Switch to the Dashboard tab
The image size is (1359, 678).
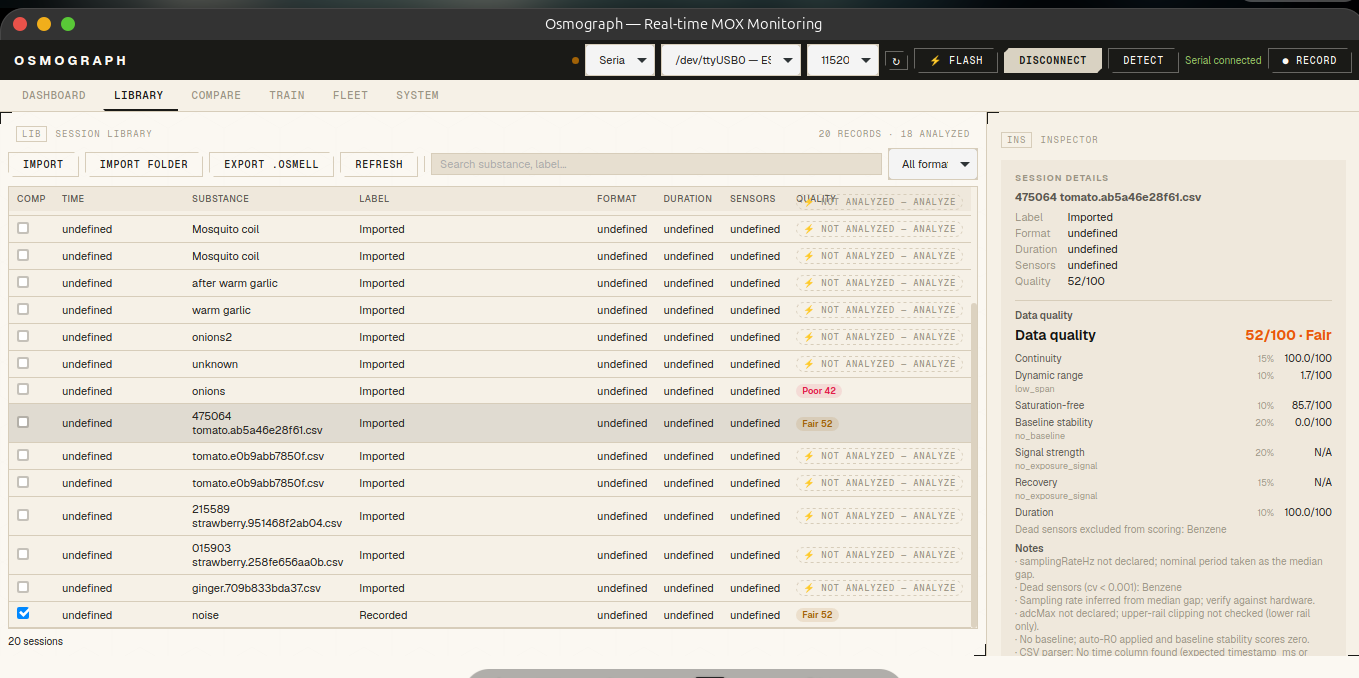tap(54, 95)
